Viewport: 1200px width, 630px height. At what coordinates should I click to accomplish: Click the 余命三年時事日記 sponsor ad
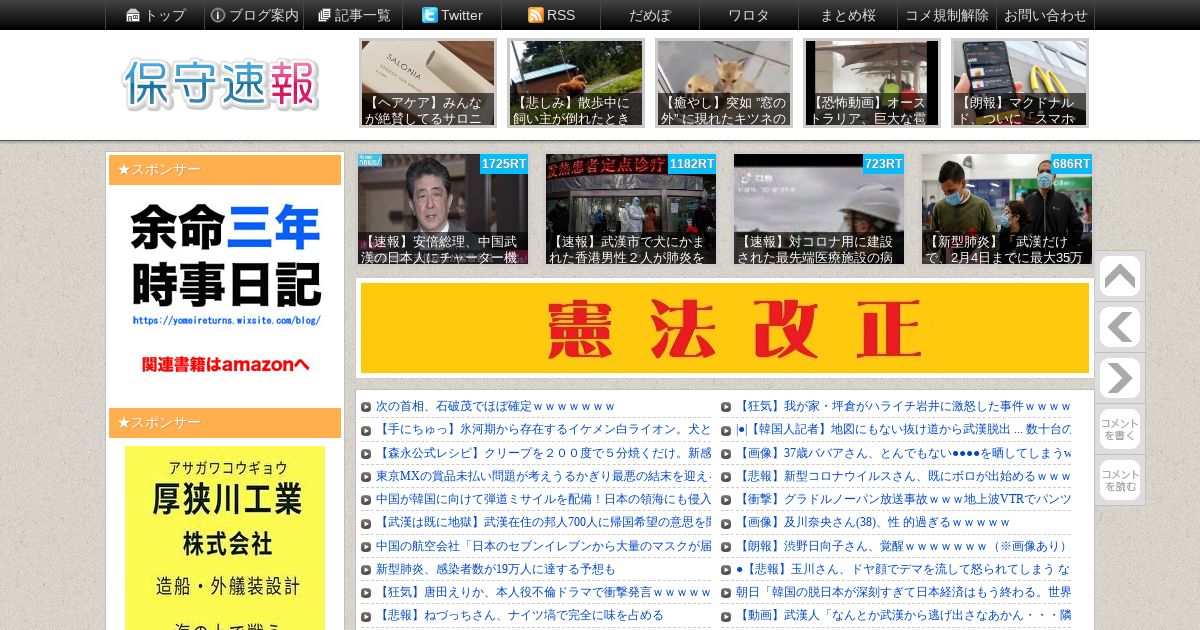225,290
